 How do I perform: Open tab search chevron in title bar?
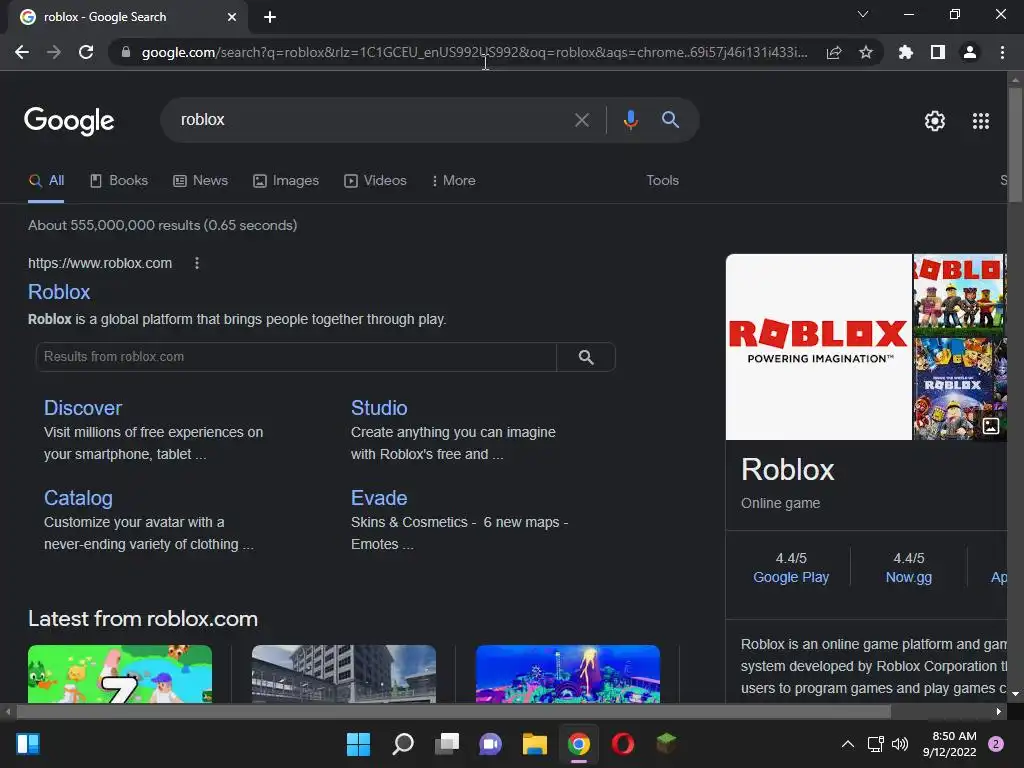tap(863, 14)
